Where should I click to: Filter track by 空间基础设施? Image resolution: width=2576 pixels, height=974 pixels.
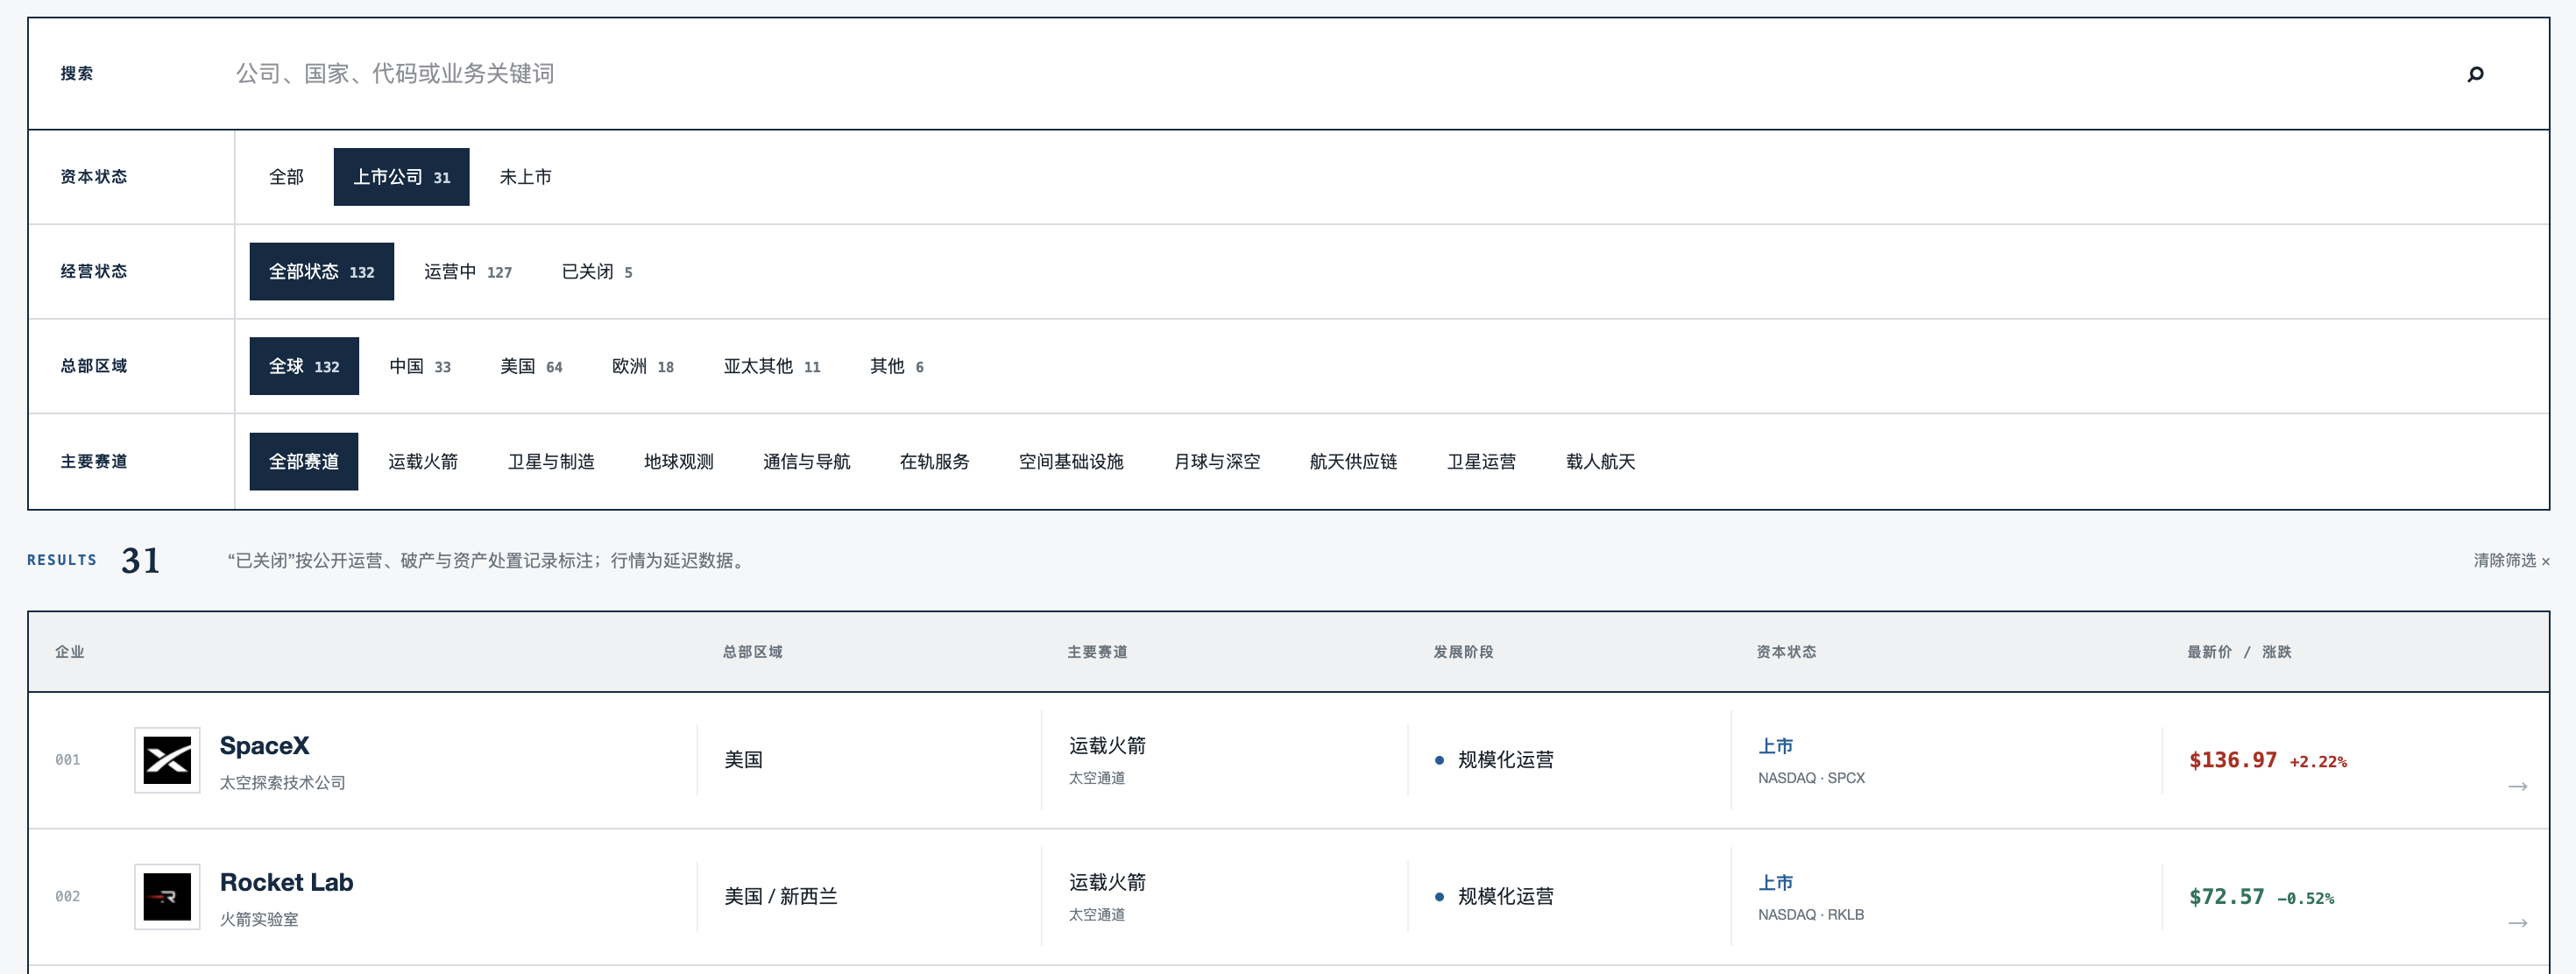click(1071, 462)
